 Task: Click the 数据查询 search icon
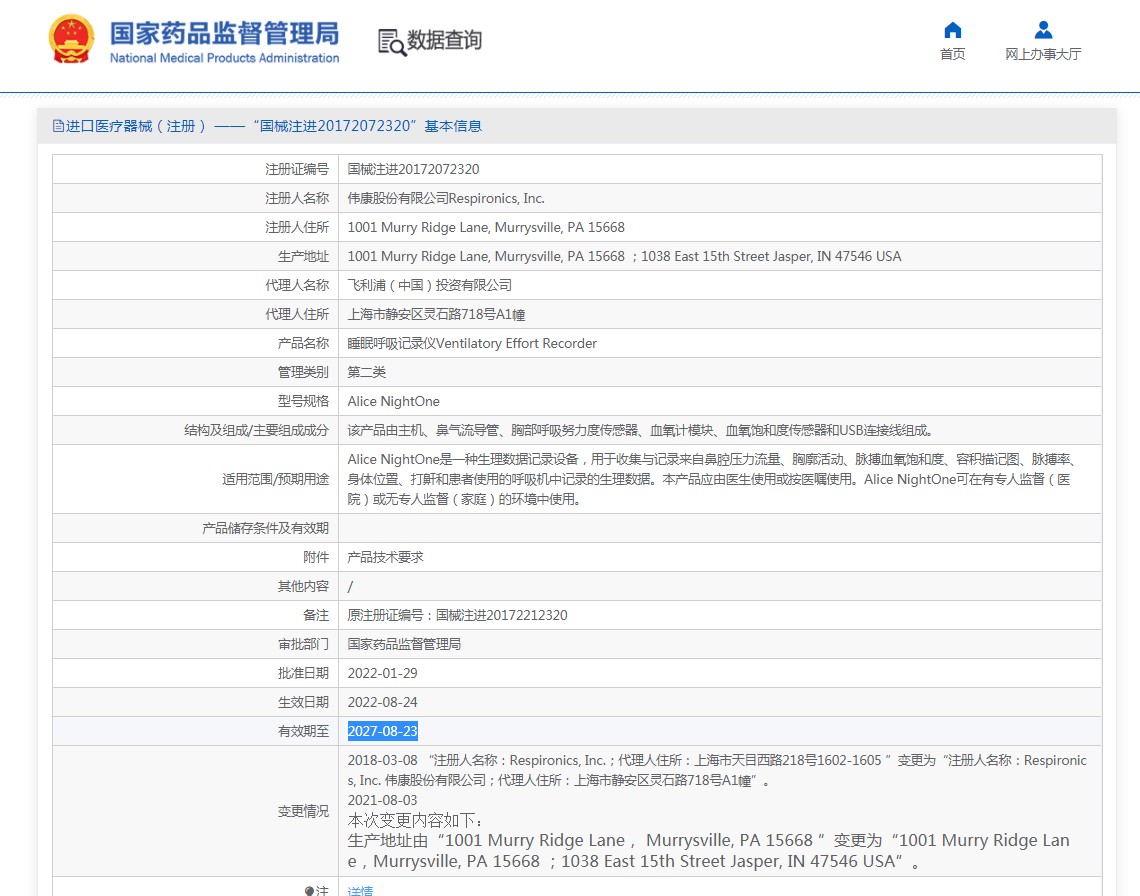[392, 42]
